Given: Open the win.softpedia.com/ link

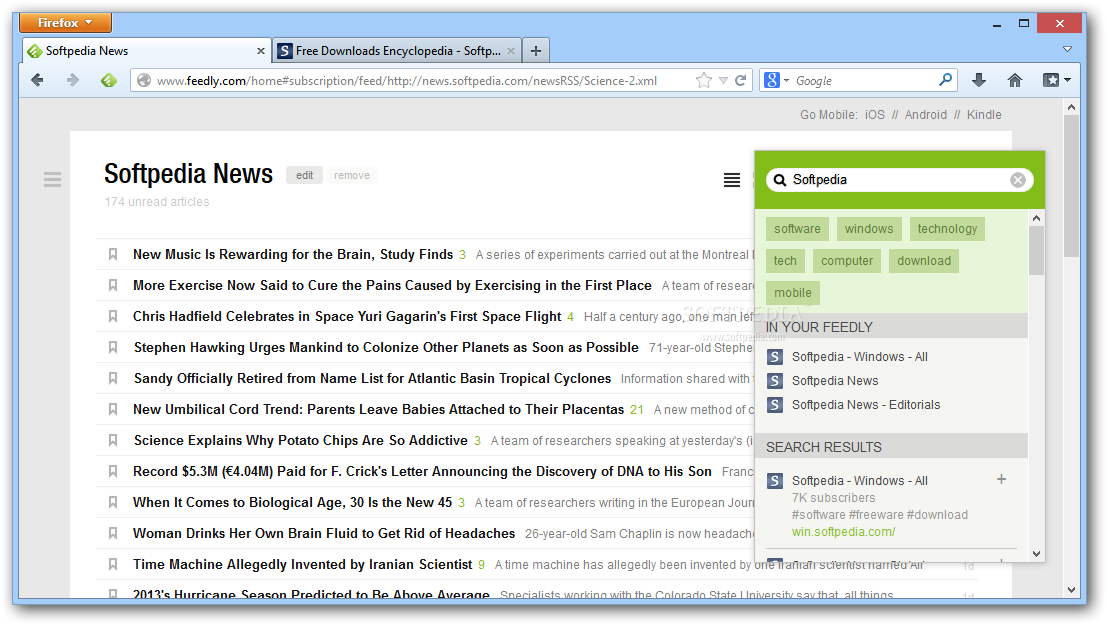Looking at the screenshot, I should tap(843, 532).
